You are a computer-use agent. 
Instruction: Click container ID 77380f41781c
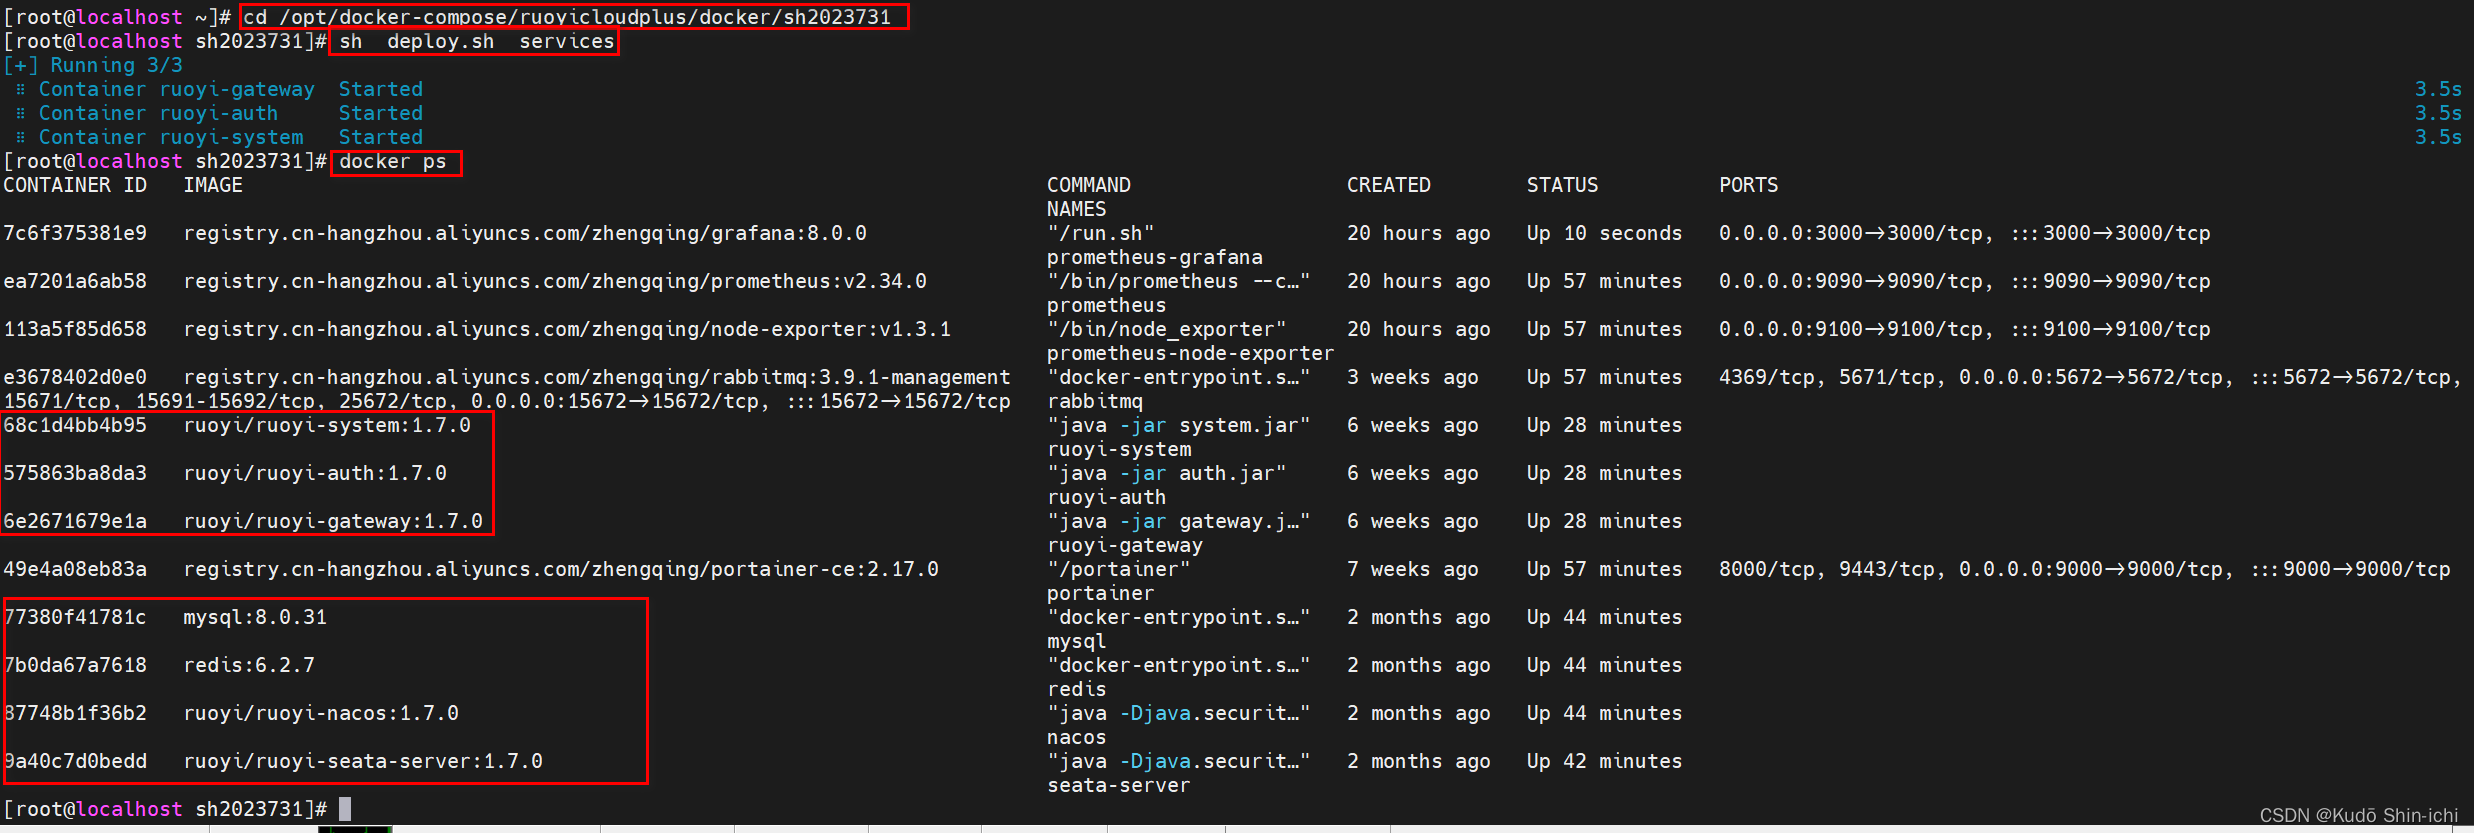[x=75, y=617]
